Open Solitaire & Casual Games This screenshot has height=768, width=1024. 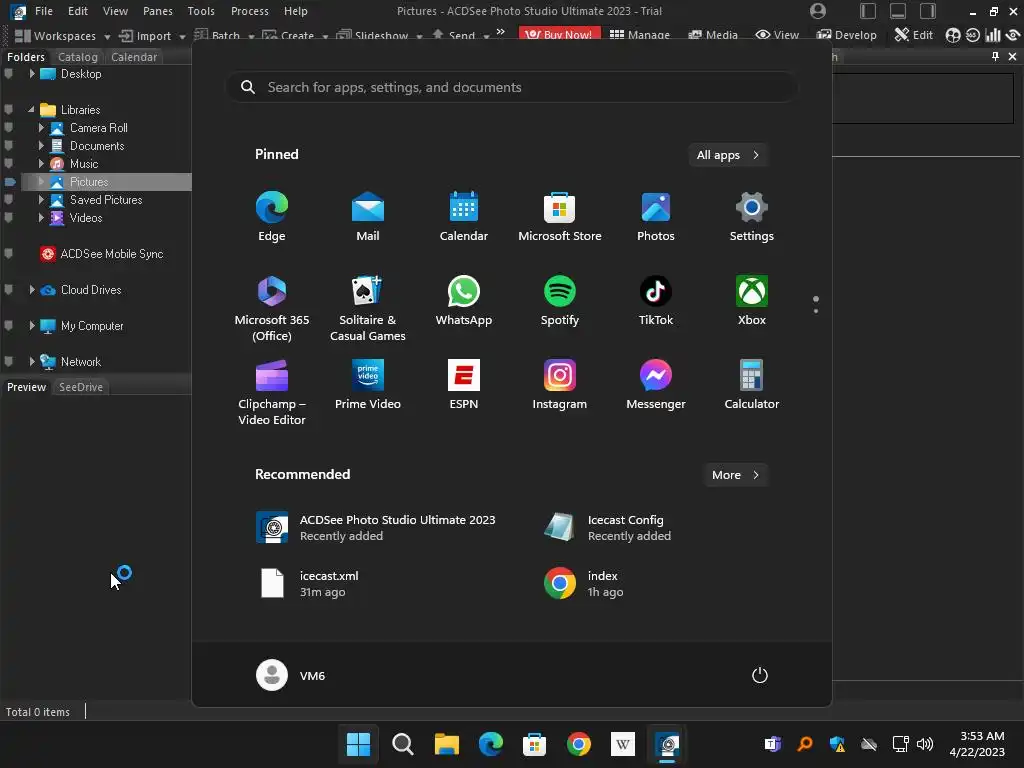(x=368, y=308)
